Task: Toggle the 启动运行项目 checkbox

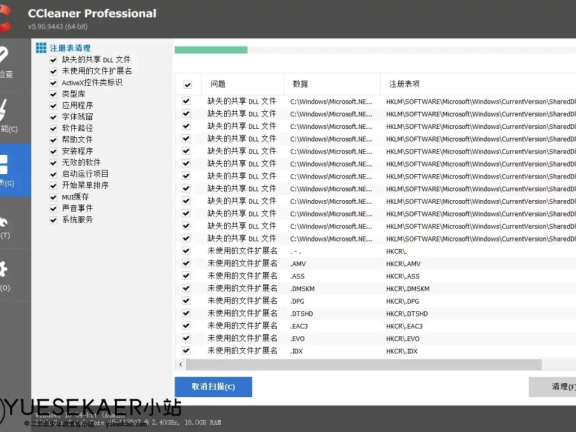Action: click(x=53, y=174)
